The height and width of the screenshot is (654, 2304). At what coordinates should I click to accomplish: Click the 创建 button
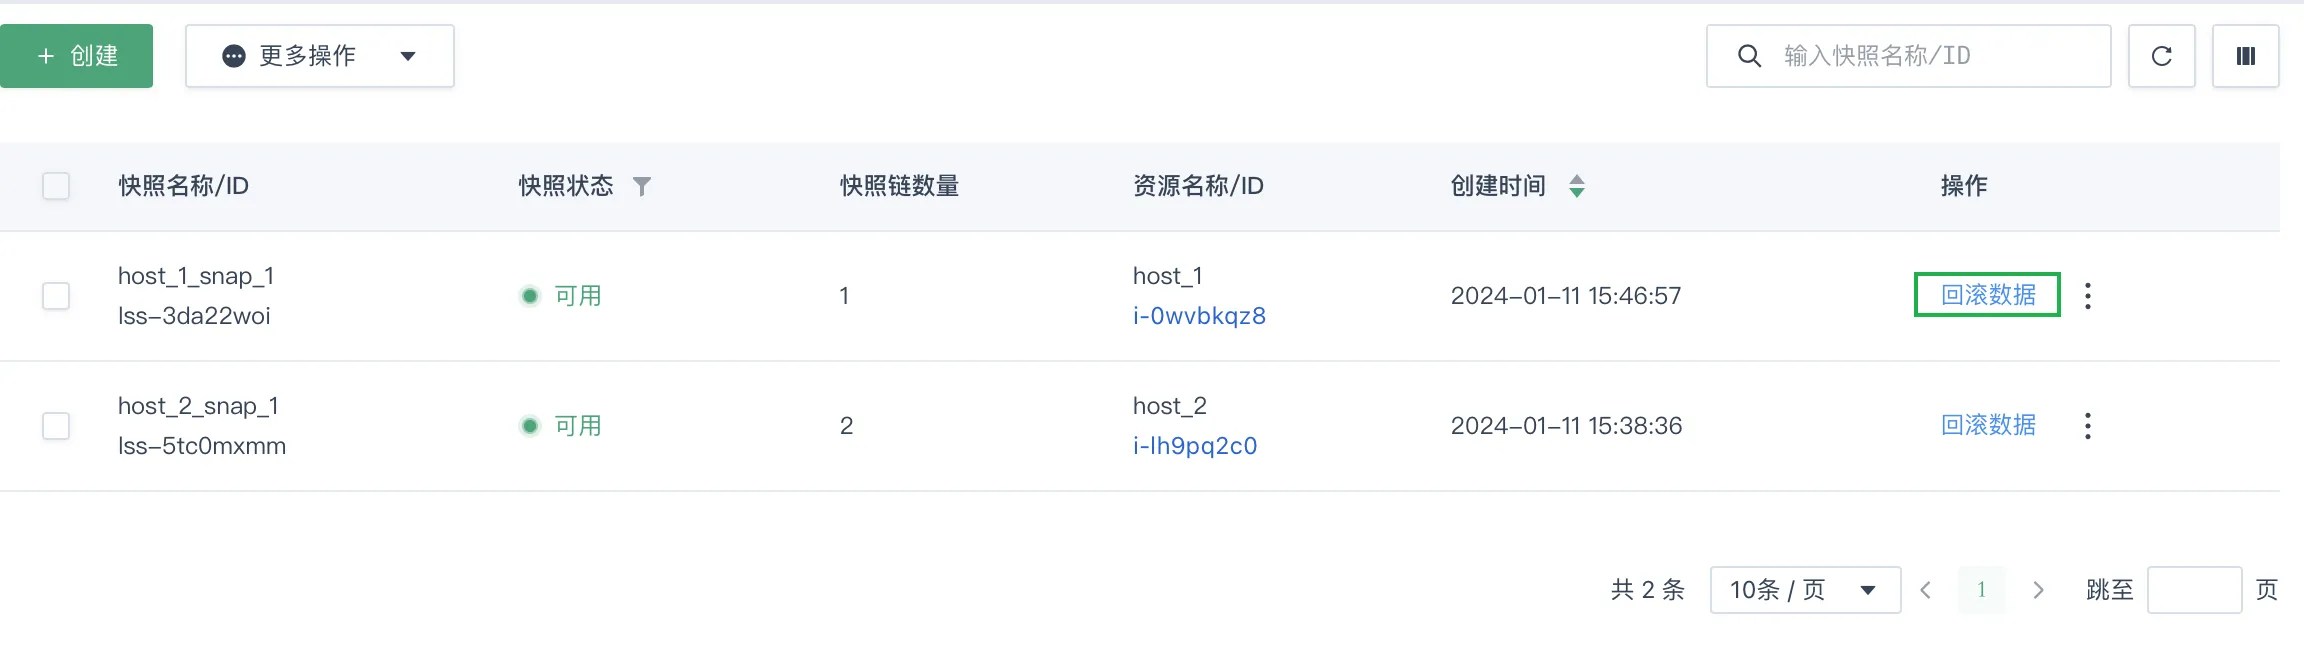click(x=76, y=56)
